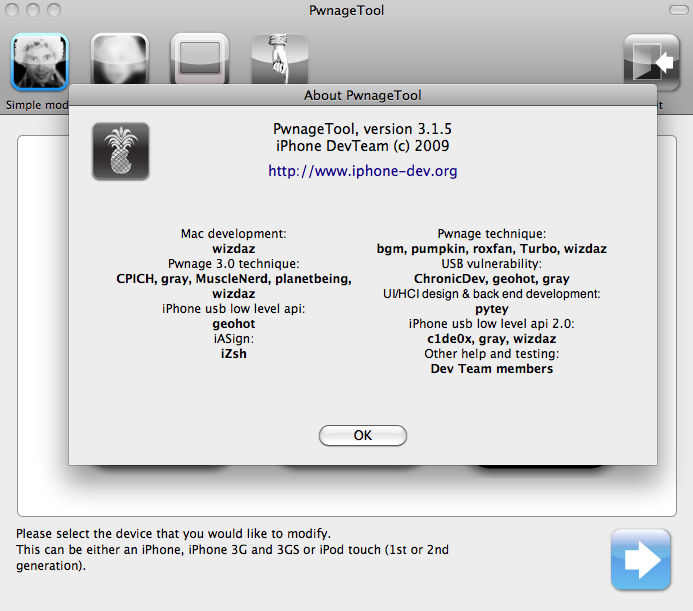Click the blurred face toolbar icon
The width and height of the screenshot is (693, 611).
[120, 58]
